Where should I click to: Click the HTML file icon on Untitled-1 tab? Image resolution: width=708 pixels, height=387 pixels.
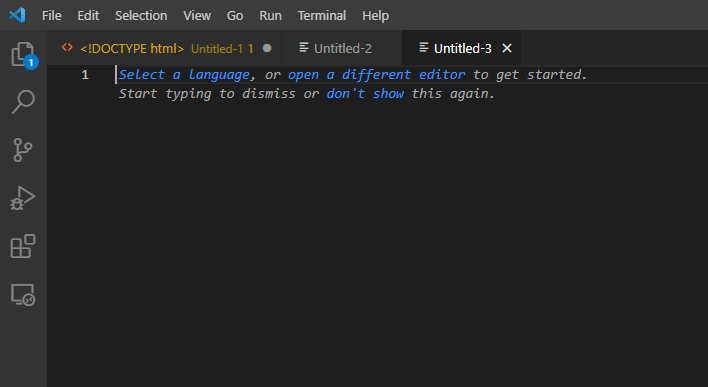click(x=67, y=47)
